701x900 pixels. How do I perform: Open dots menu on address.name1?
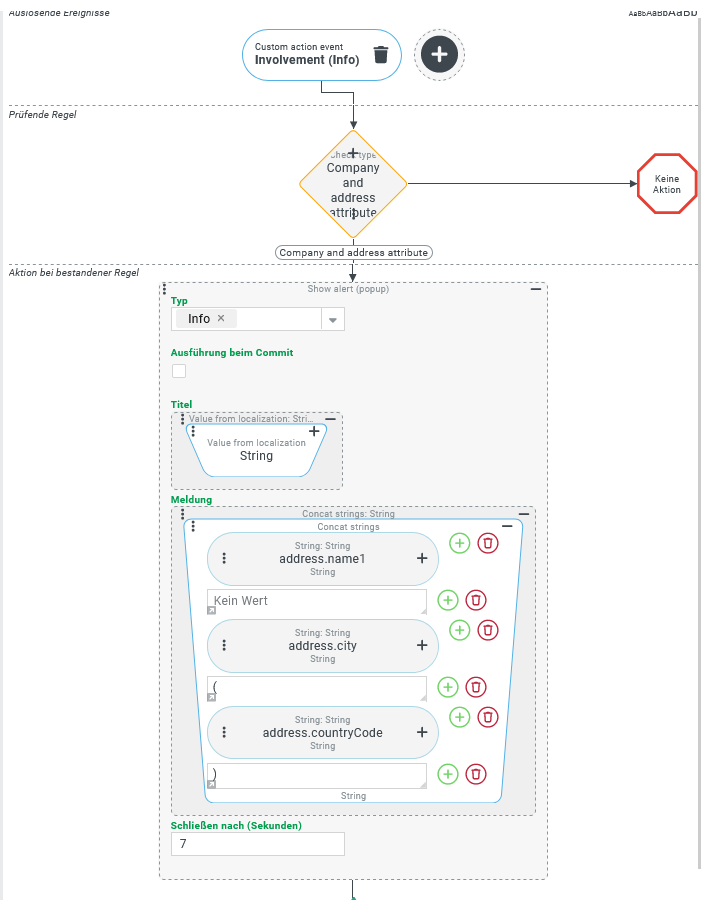(x=224, y=558)
